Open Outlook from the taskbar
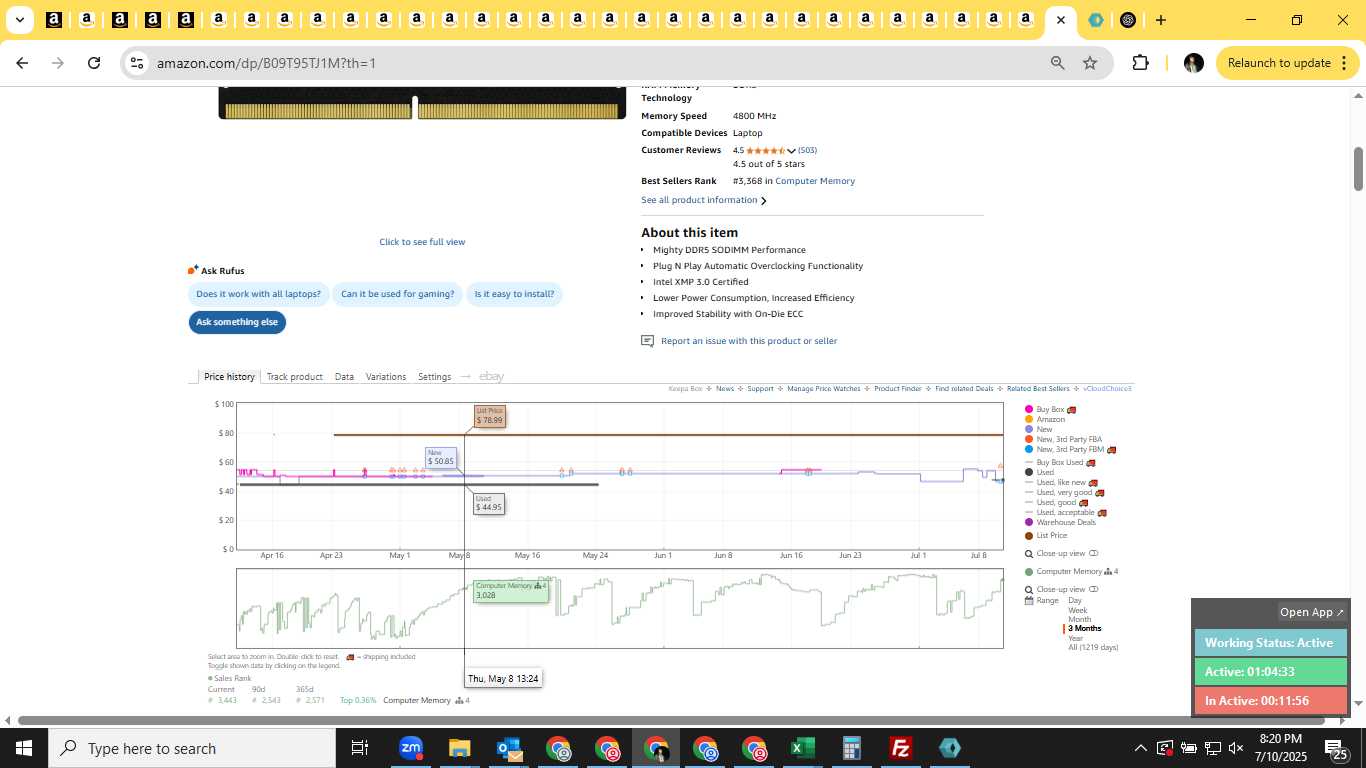1366x768 pixels. coord(509,748)
